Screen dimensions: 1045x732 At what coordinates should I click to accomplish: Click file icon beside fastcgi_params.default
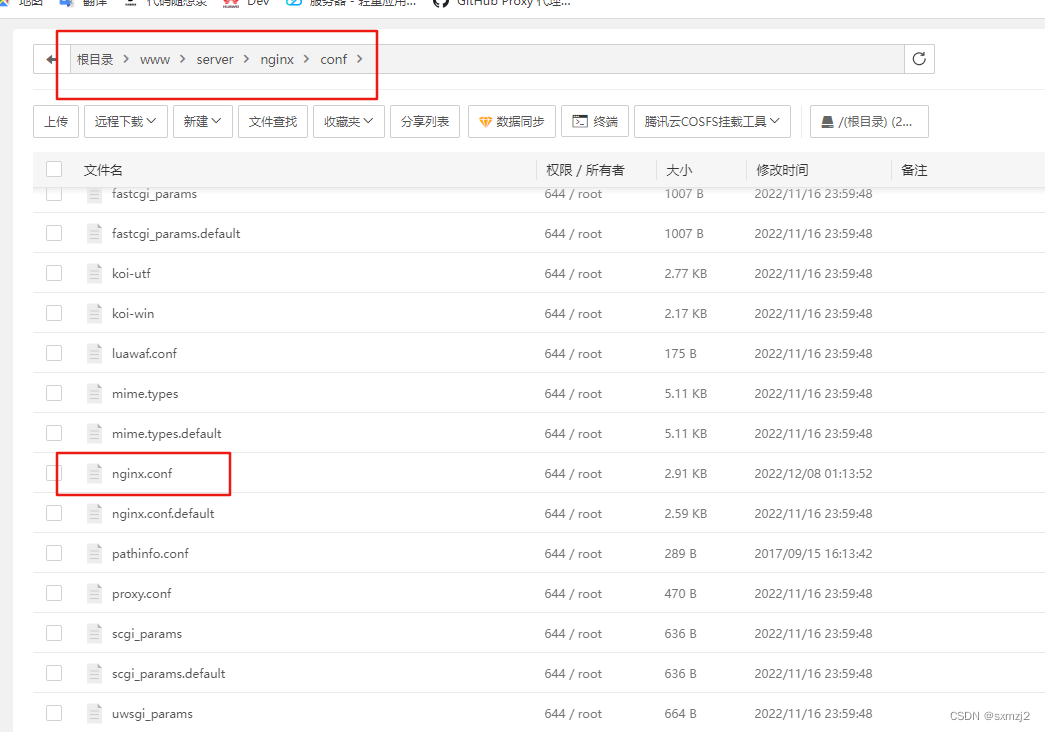pos(95,233)
